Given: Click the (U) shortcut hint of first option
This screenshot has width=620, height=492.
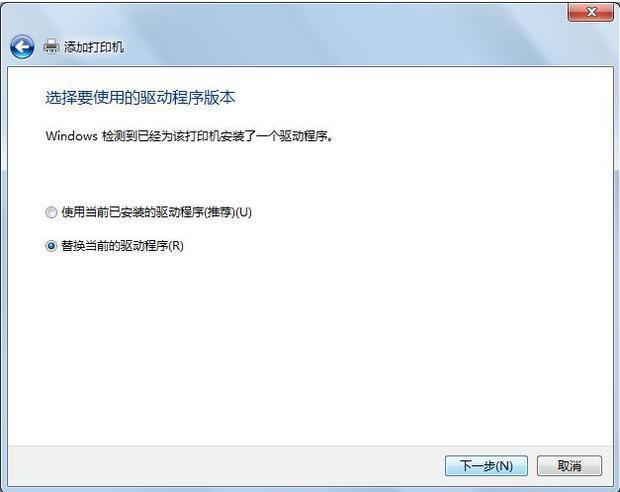Looking at the screenshot, I should [244, 212].
